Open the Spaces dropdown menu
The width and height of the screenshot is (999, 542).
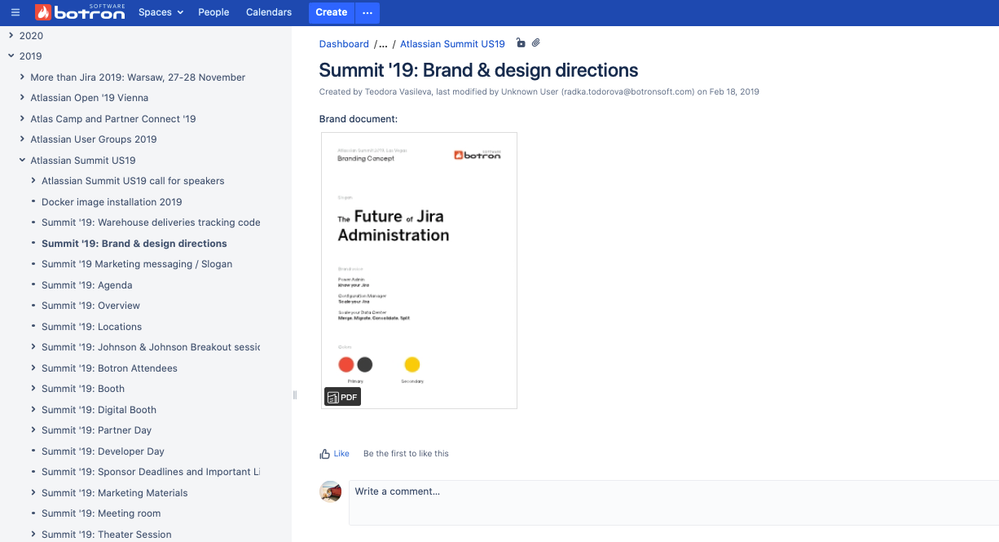pyautogui.click(x=161, y=12)
